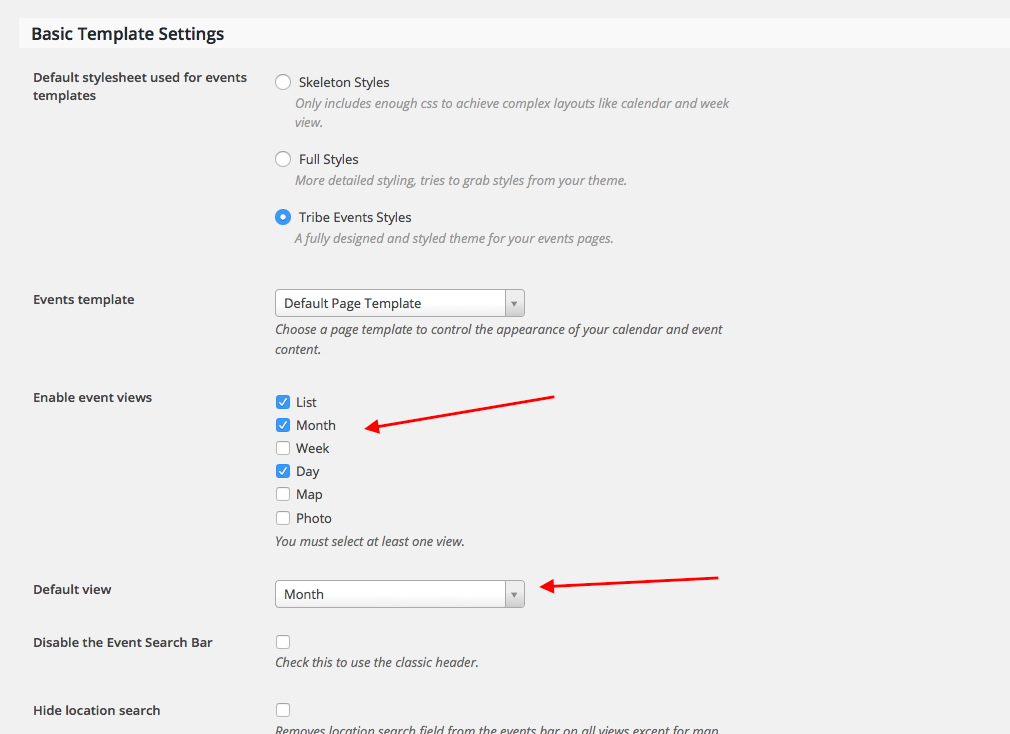This screenshot has width=1010, height=734.
Task: Open the Events template dropdown
Action: tap(399, 303)
